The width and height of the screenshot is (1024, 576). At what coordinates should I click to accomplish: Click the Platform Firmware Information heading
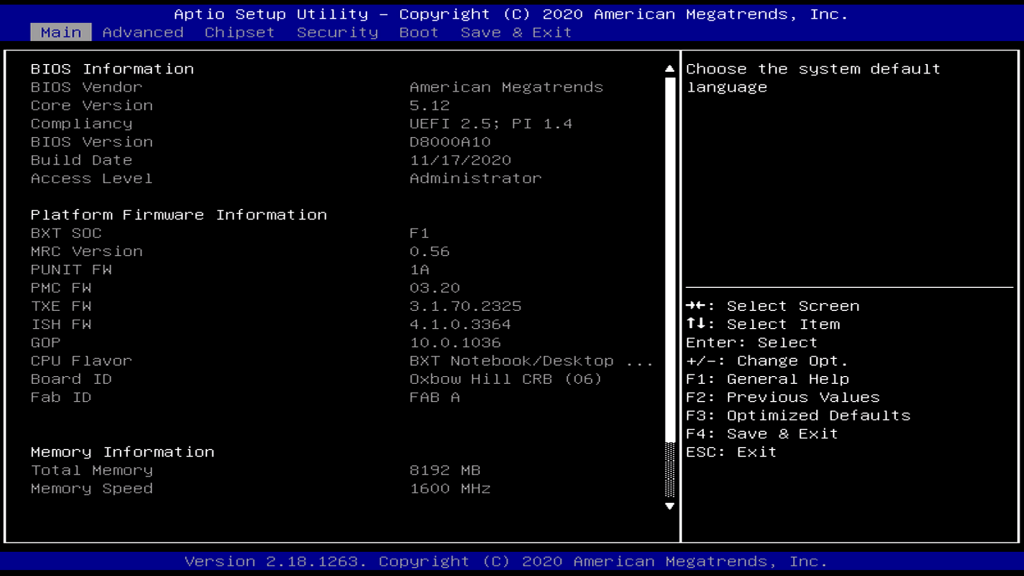click(x=179, y=215)
